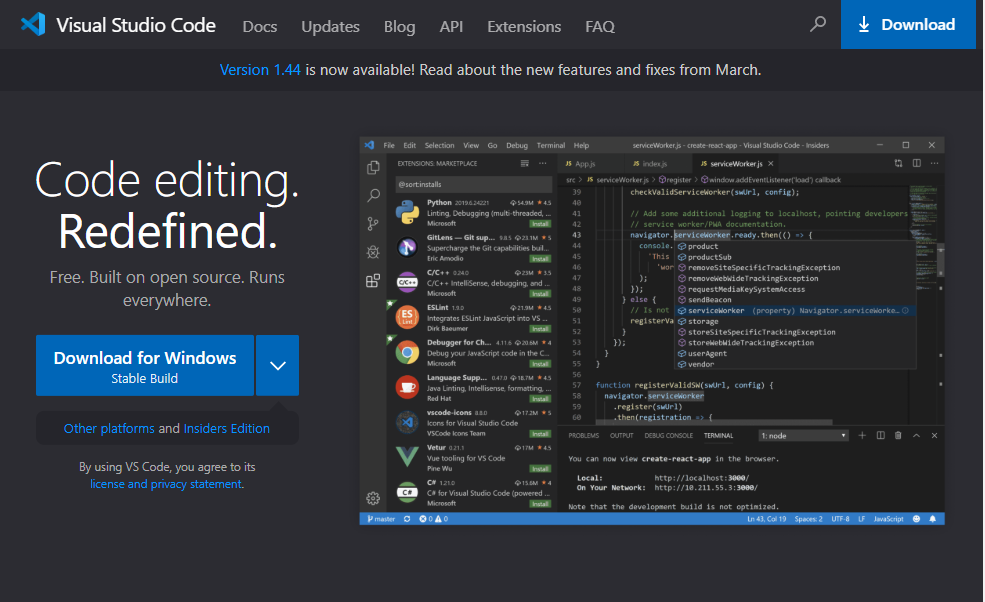This screenshot has width=985, height=602.
Task: Click the kill terminal trash icon
Action: click(x=898, y=435)
